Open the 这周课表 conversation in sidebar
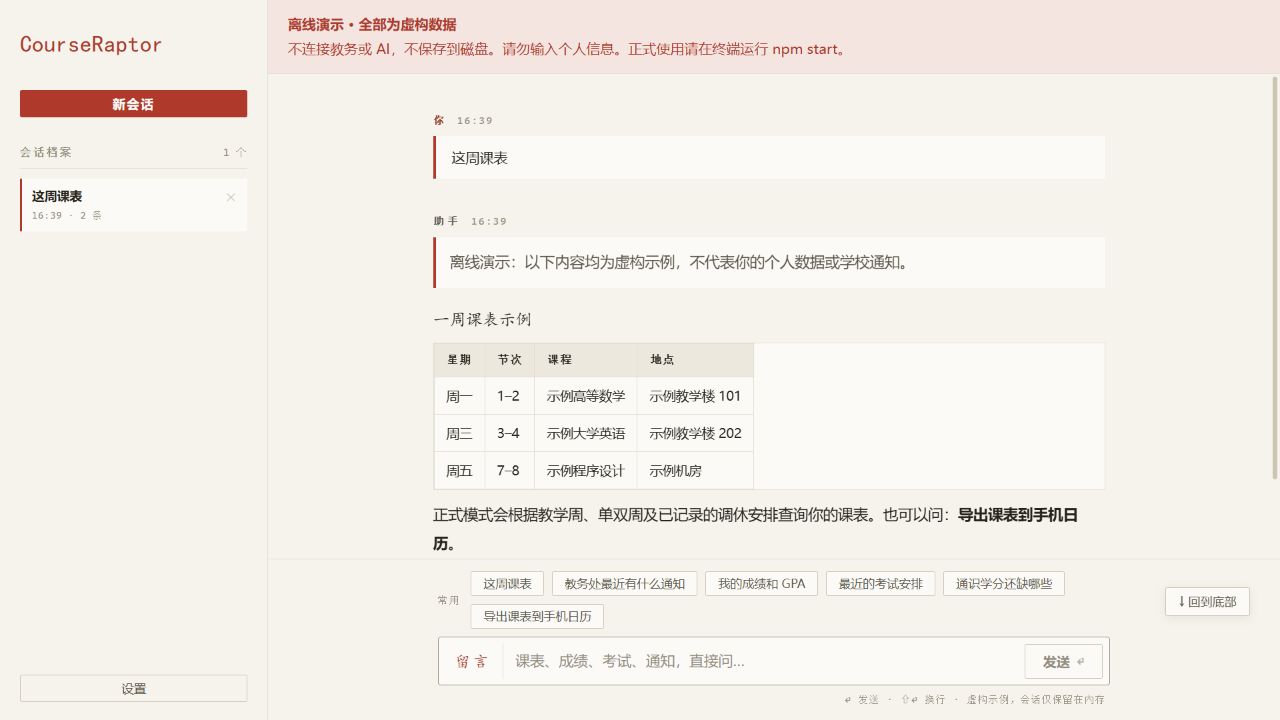 133,205
